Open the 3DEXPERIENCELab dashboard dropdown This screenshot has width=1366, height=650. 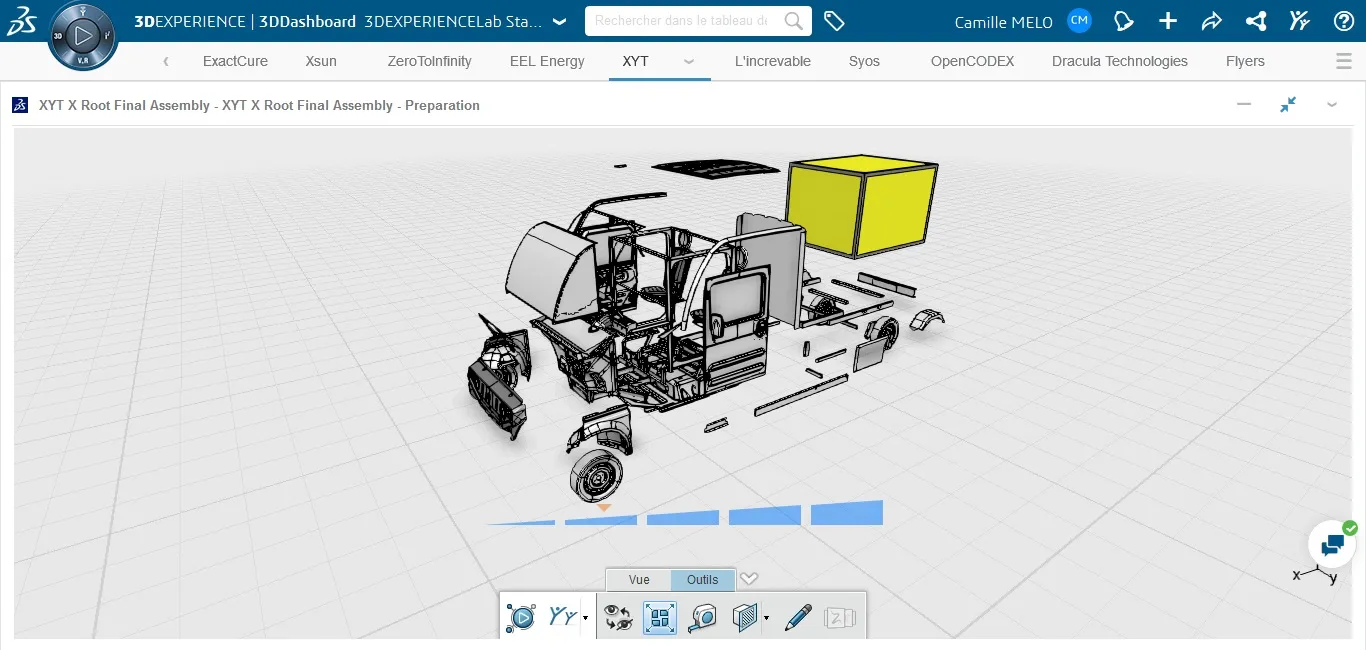pyautogui.click(x=561, y=20)
